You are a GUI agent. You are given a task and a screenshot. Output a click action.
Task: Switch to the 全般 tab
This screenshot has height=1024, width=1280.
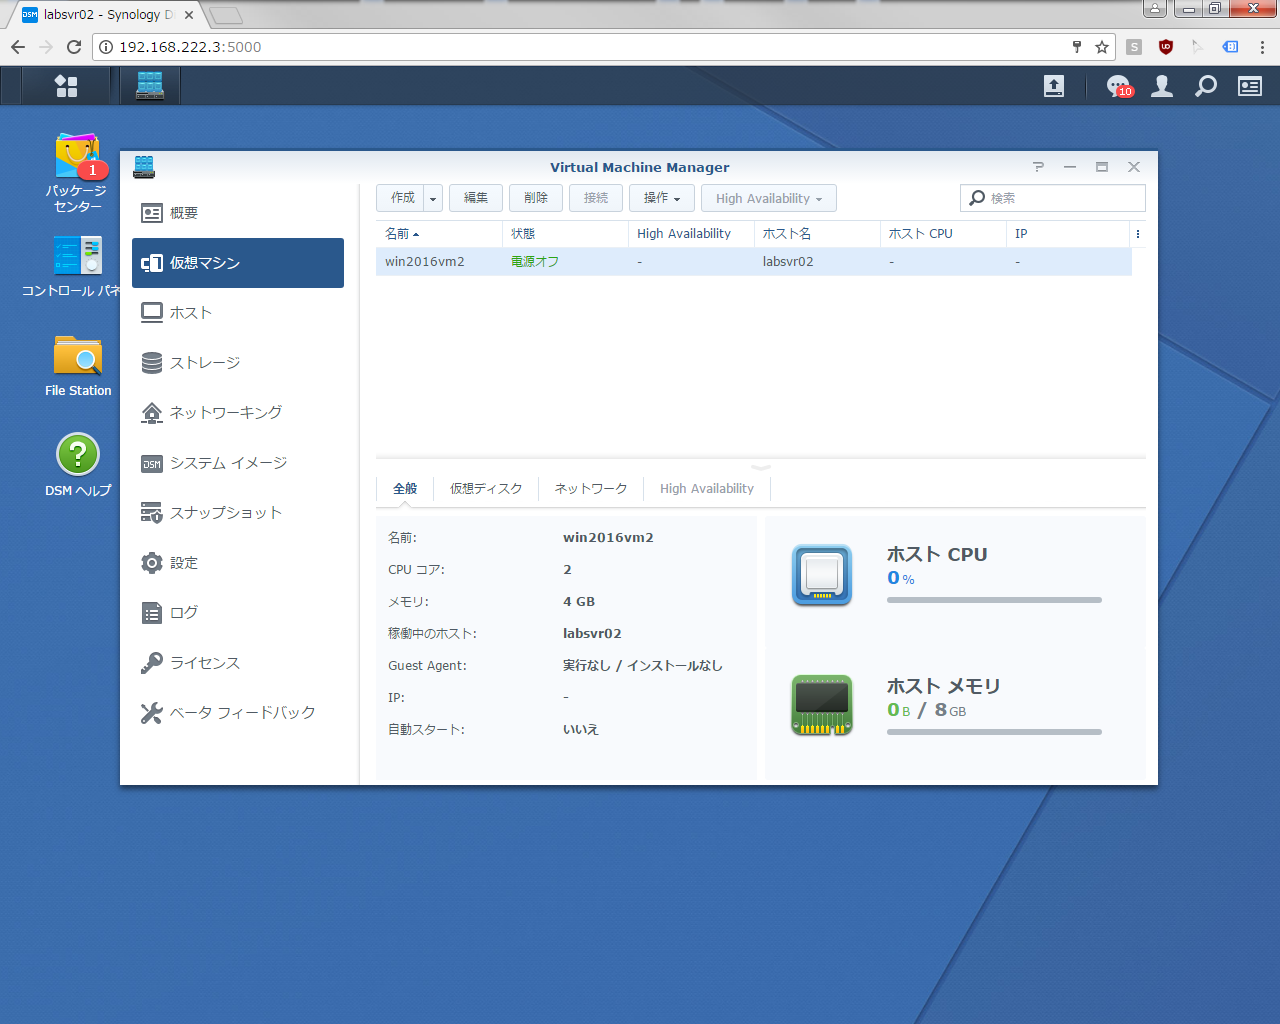[405, 489]
